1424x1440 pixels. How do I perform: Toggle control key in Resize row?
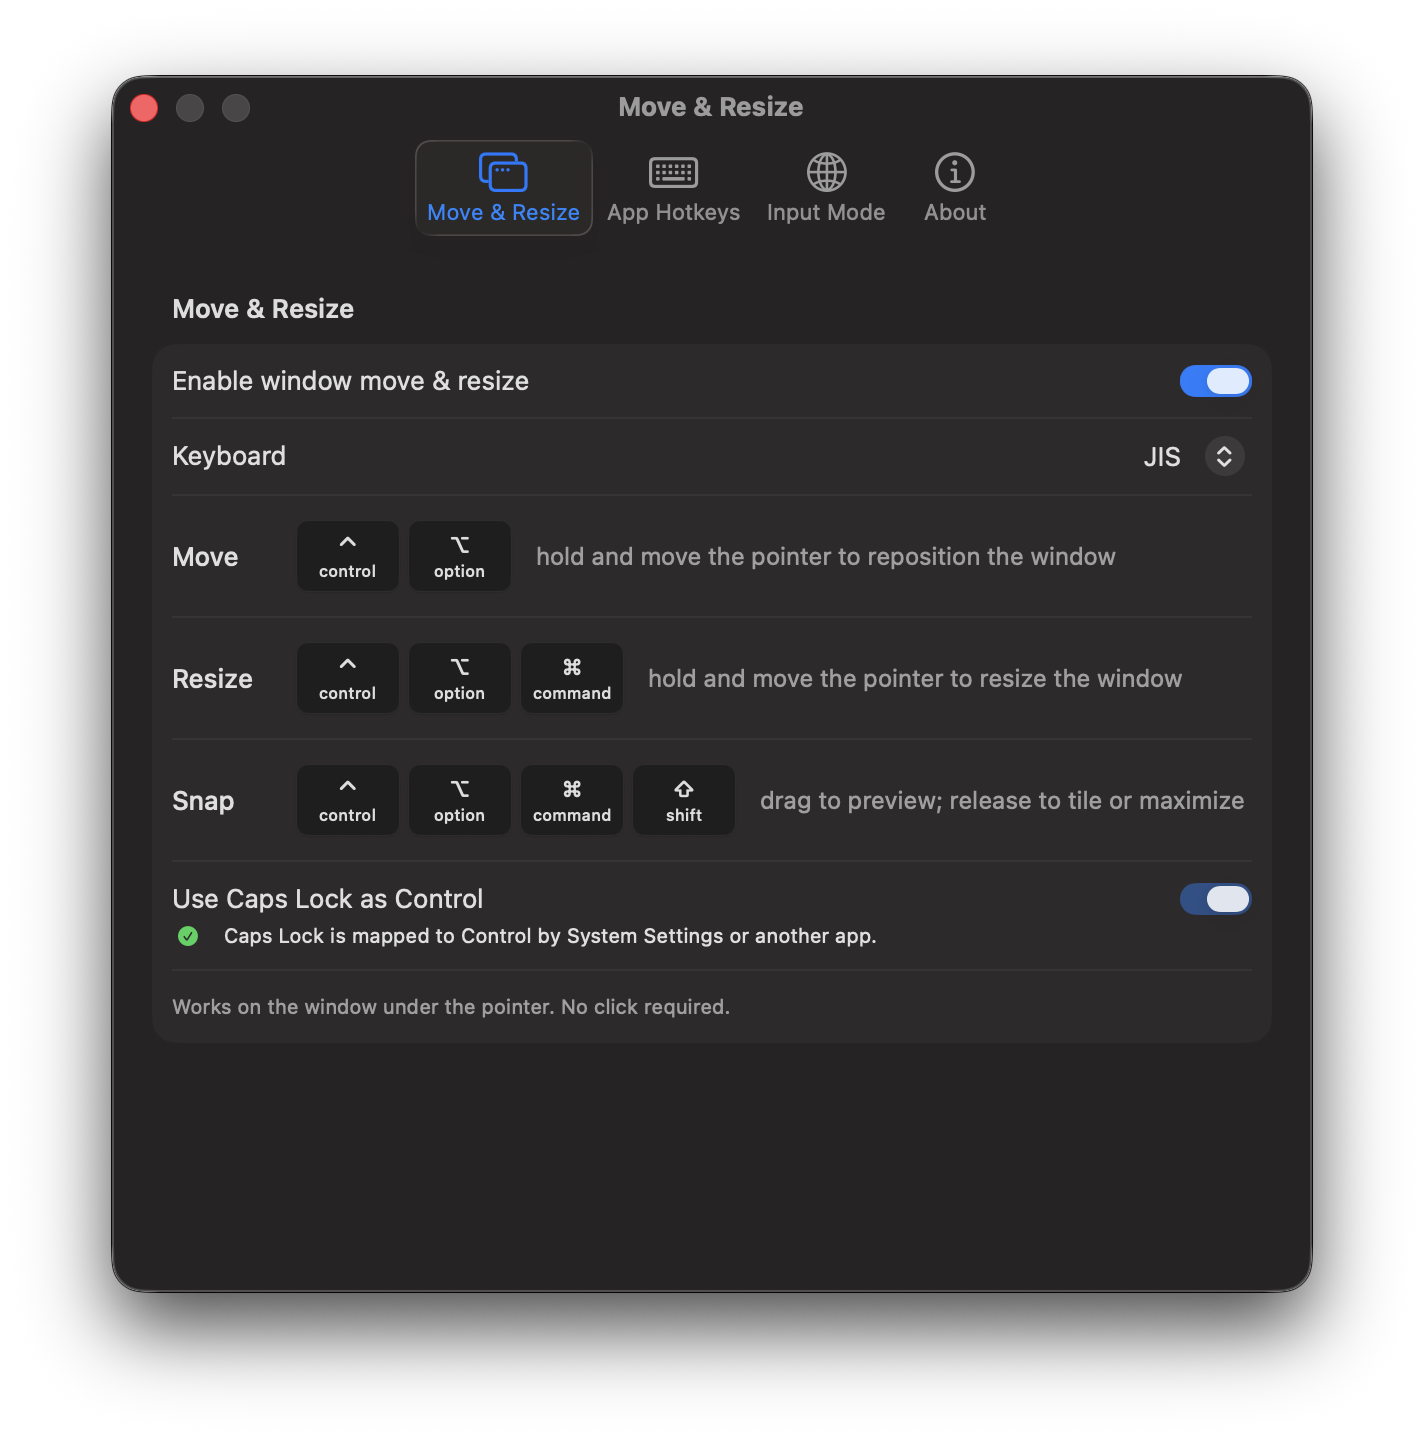point(348,678)
